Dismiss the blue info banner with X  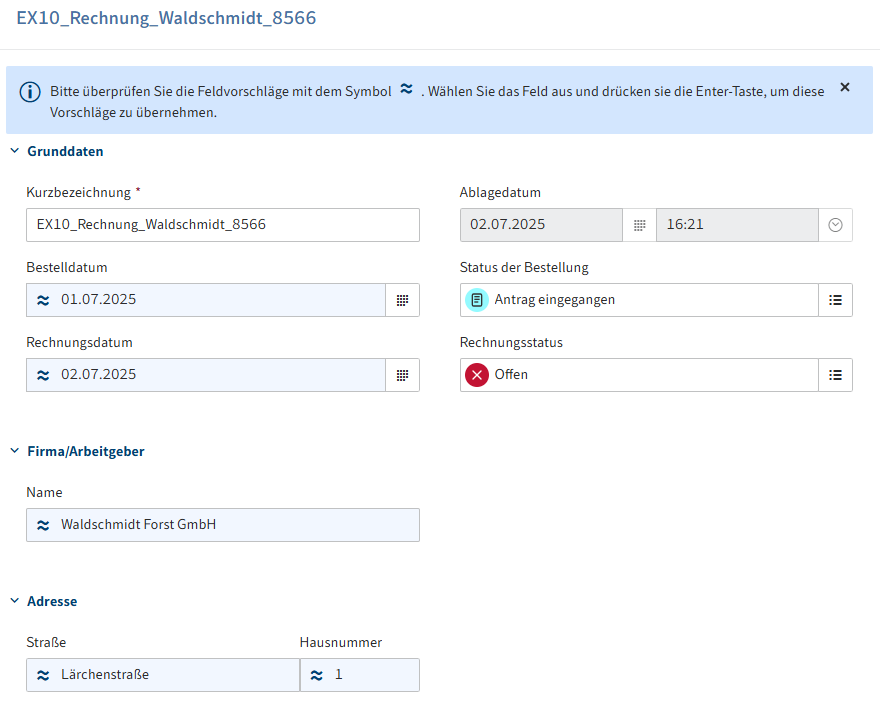(x=845, y=87)
